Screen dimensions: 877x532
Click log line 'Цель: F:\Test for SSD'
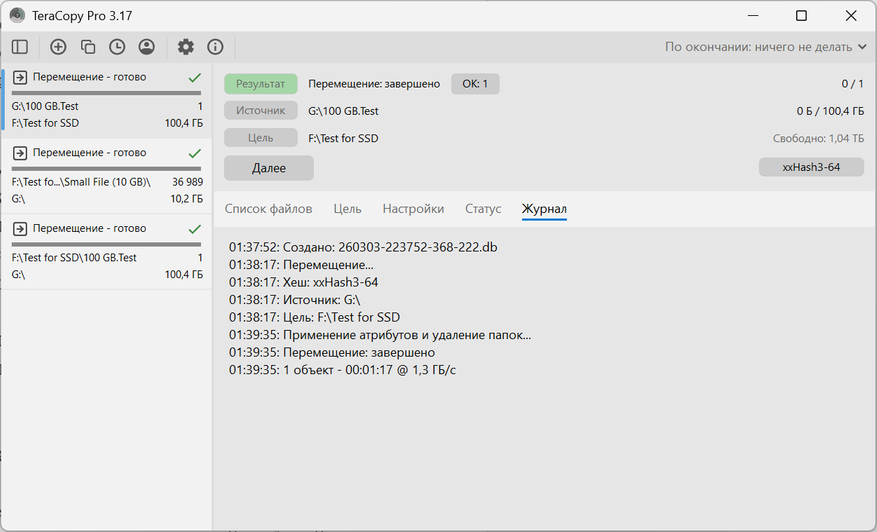pyautogui.click(x=314, y=317)
